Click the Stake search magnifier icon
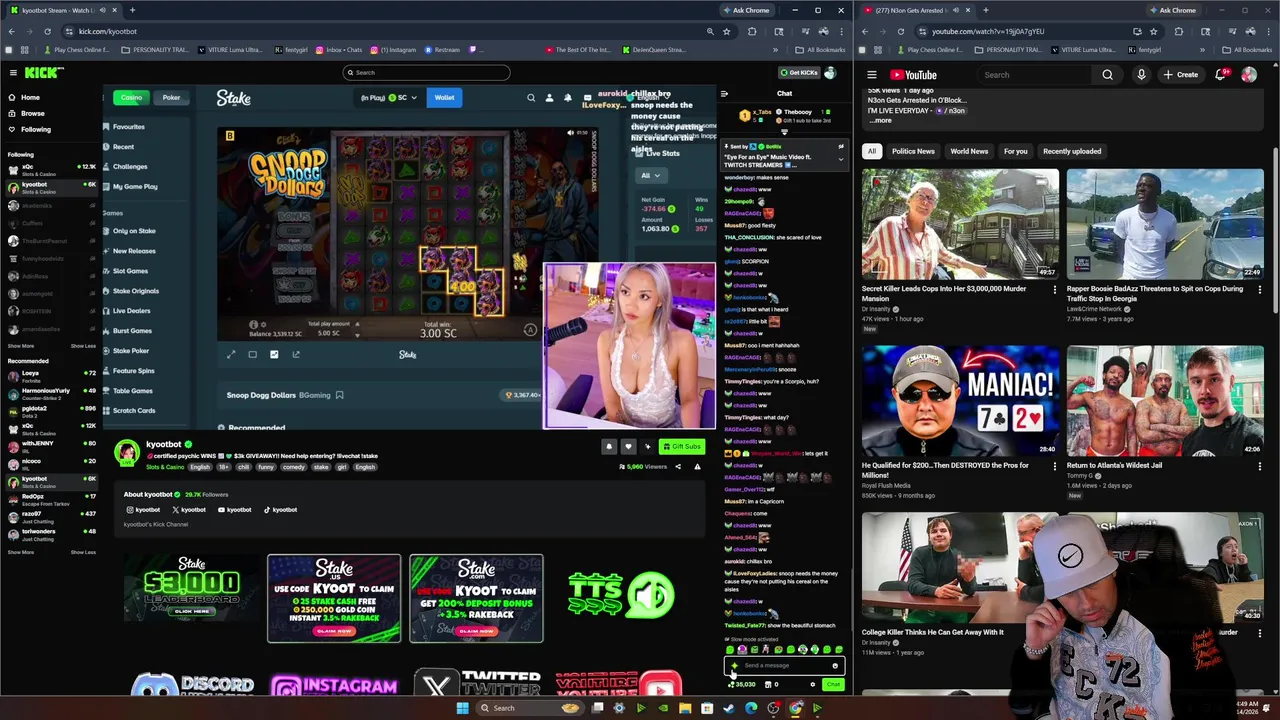The image size is (1280, 720). (531, 97)
